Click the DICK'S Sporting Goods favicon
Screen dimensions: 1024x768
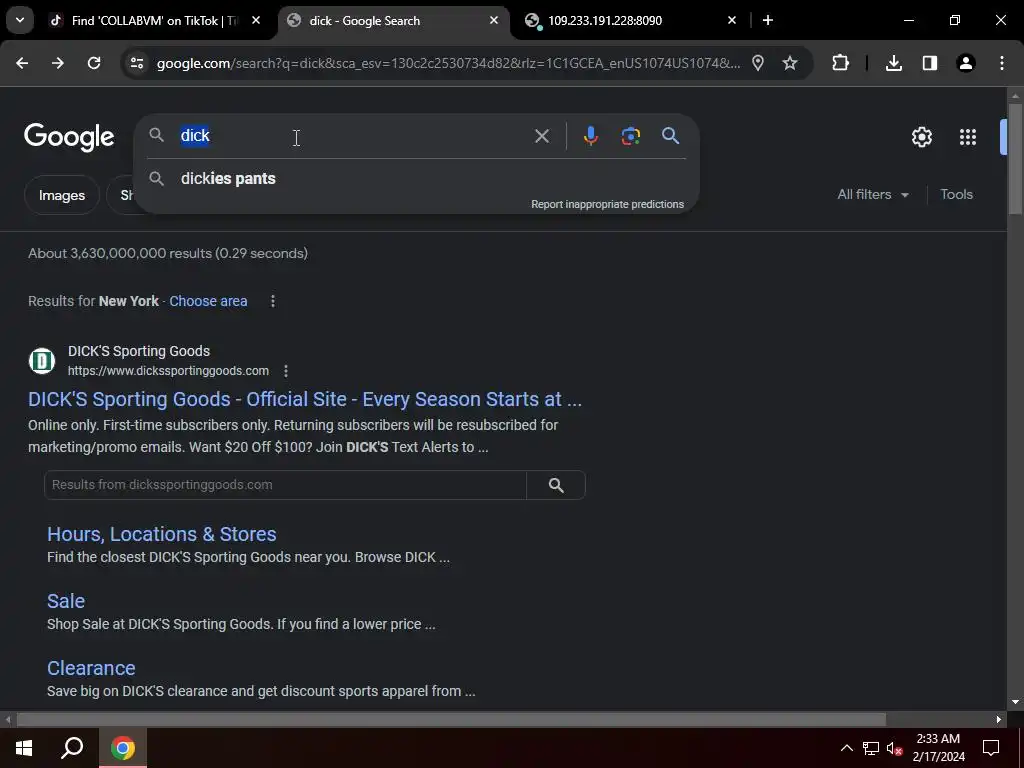click(x=42, y=360)
